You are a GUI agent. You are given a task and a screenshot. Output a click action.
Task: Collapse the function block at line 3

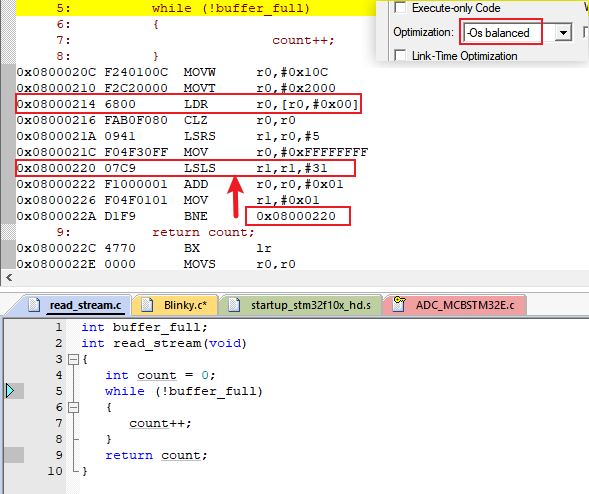[73, 360]
